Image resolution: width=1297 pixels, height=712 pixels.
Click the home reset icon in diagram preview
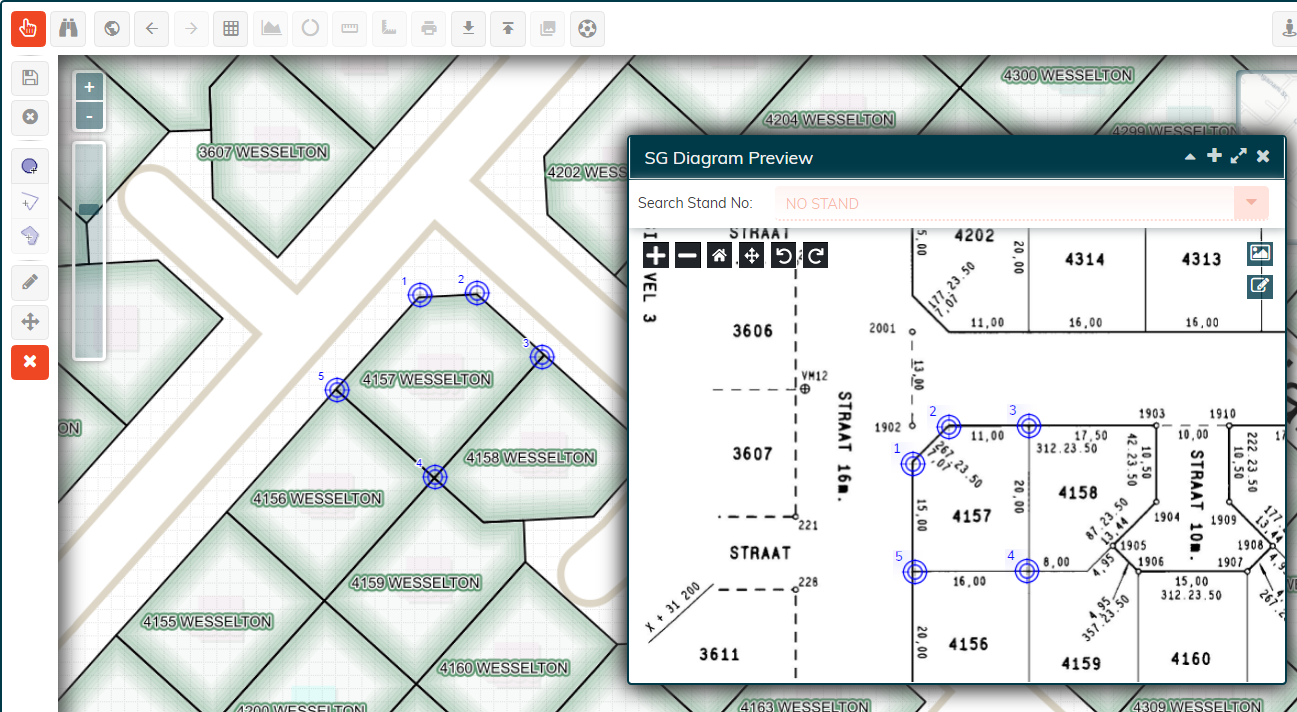[719, 255]
